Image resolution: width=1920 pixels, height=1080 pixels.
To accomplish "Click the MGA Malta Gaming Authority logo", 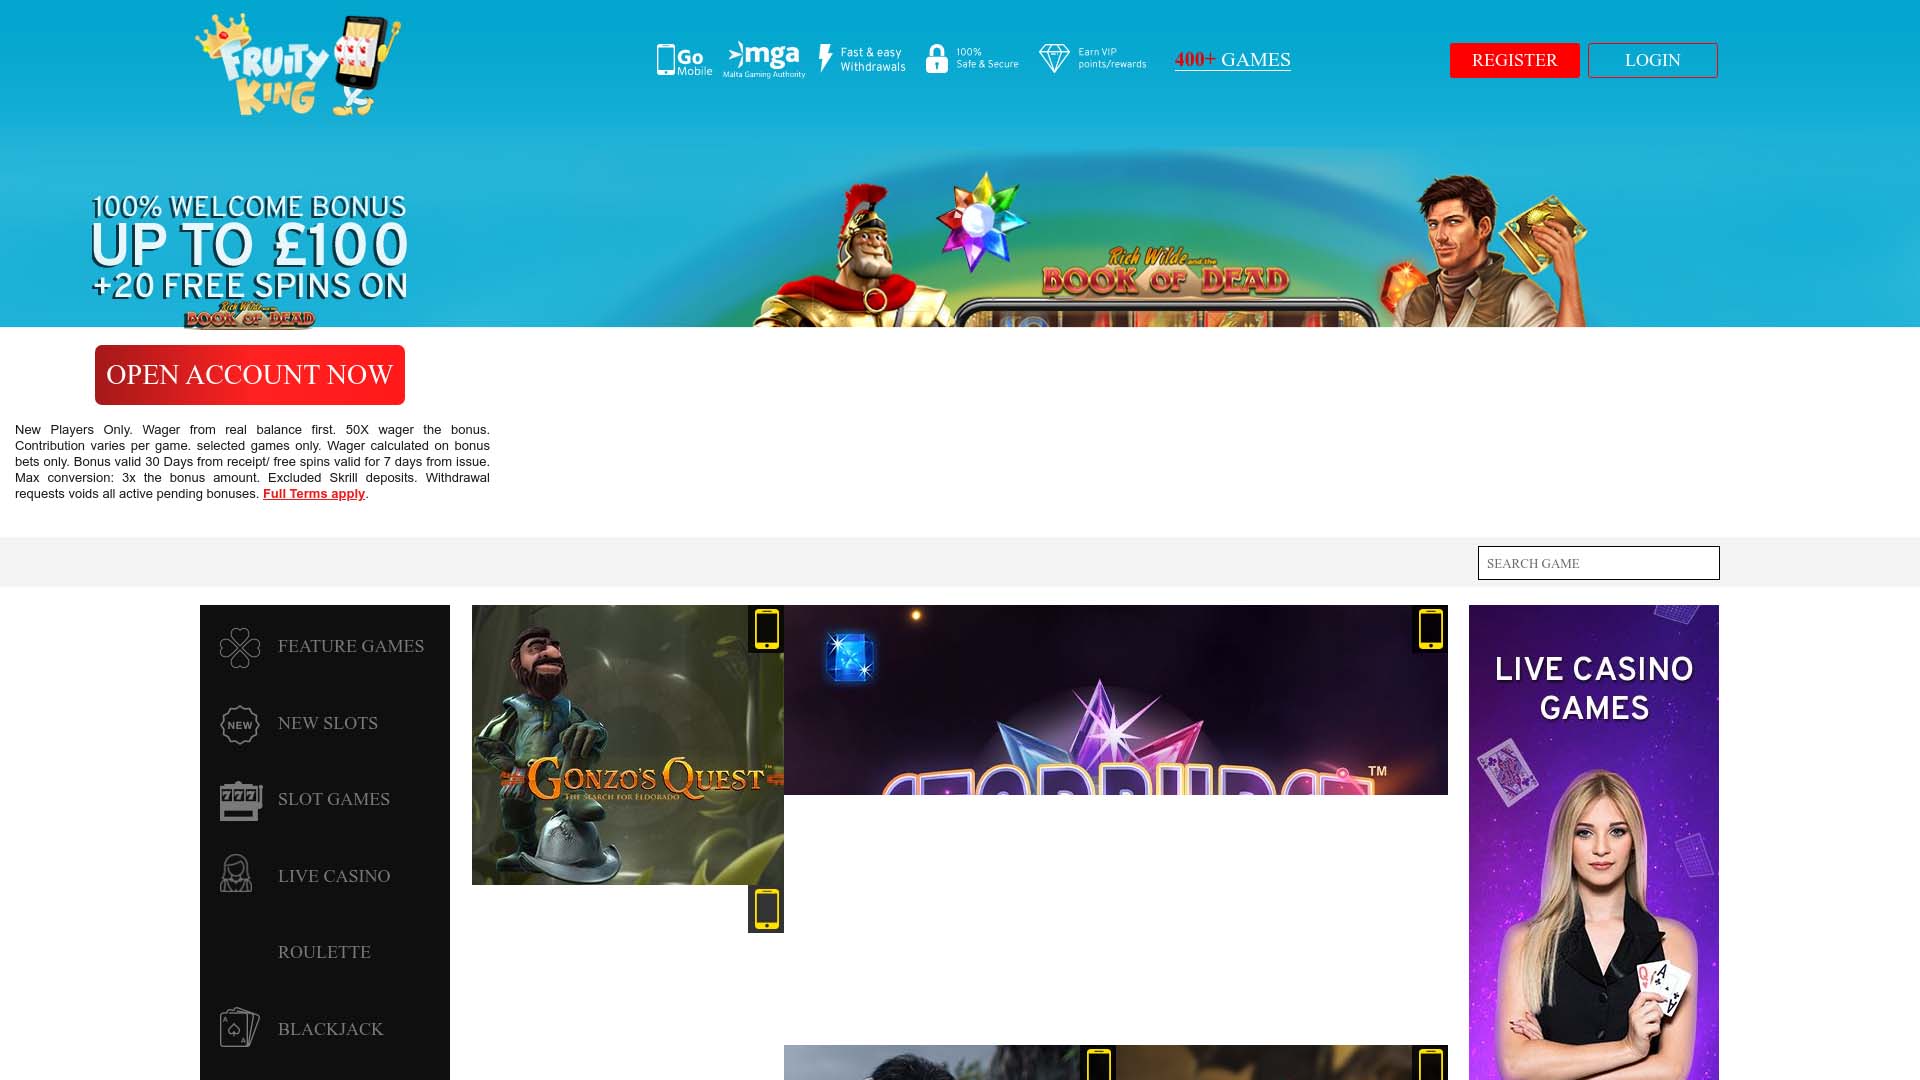I will [763, 58].
